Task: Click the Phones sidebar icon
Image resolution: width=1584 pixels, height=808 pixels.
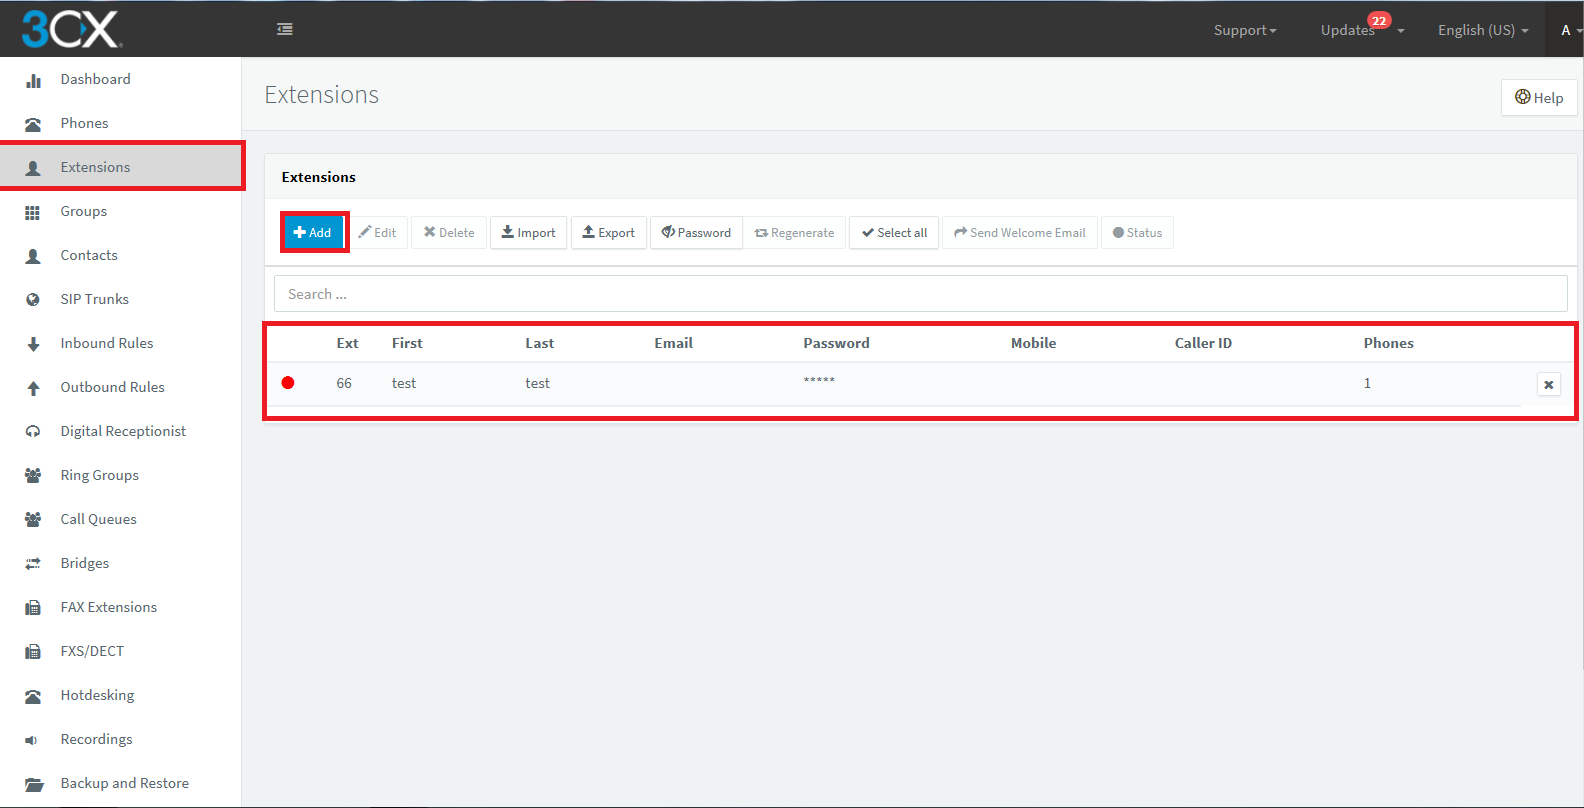Action: point(33,124)
